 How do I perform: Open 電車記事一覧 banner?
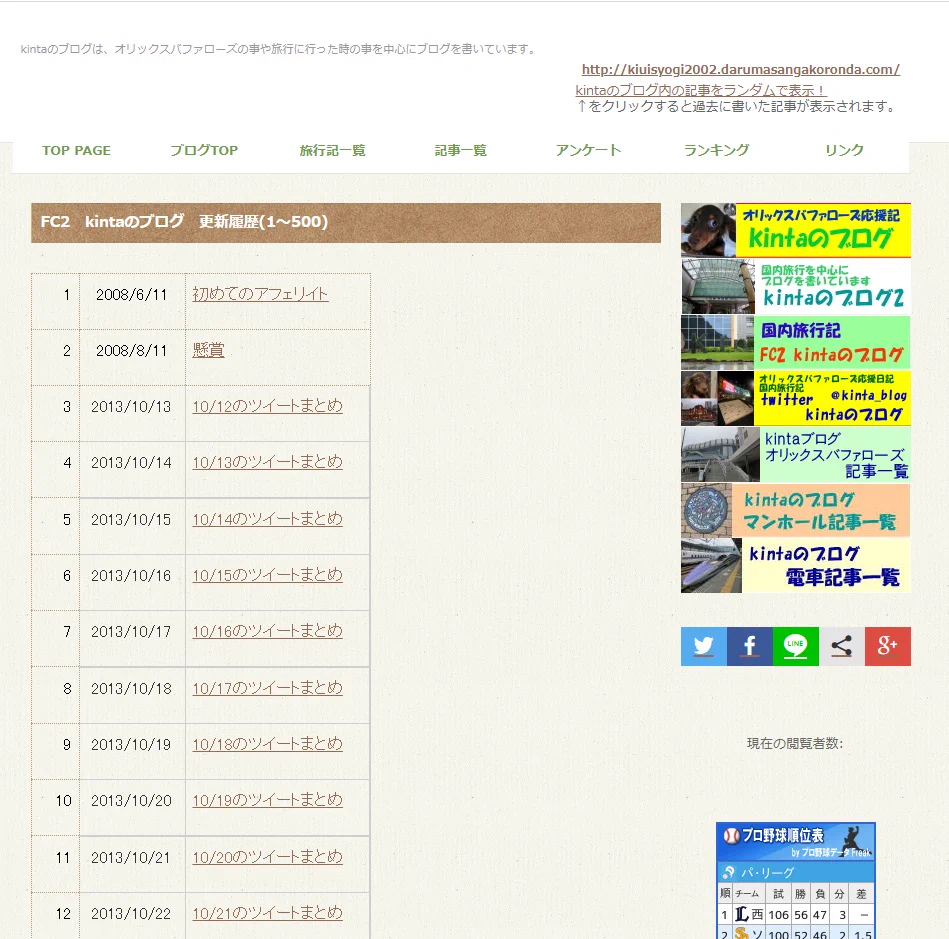click(x=795, y=565)
